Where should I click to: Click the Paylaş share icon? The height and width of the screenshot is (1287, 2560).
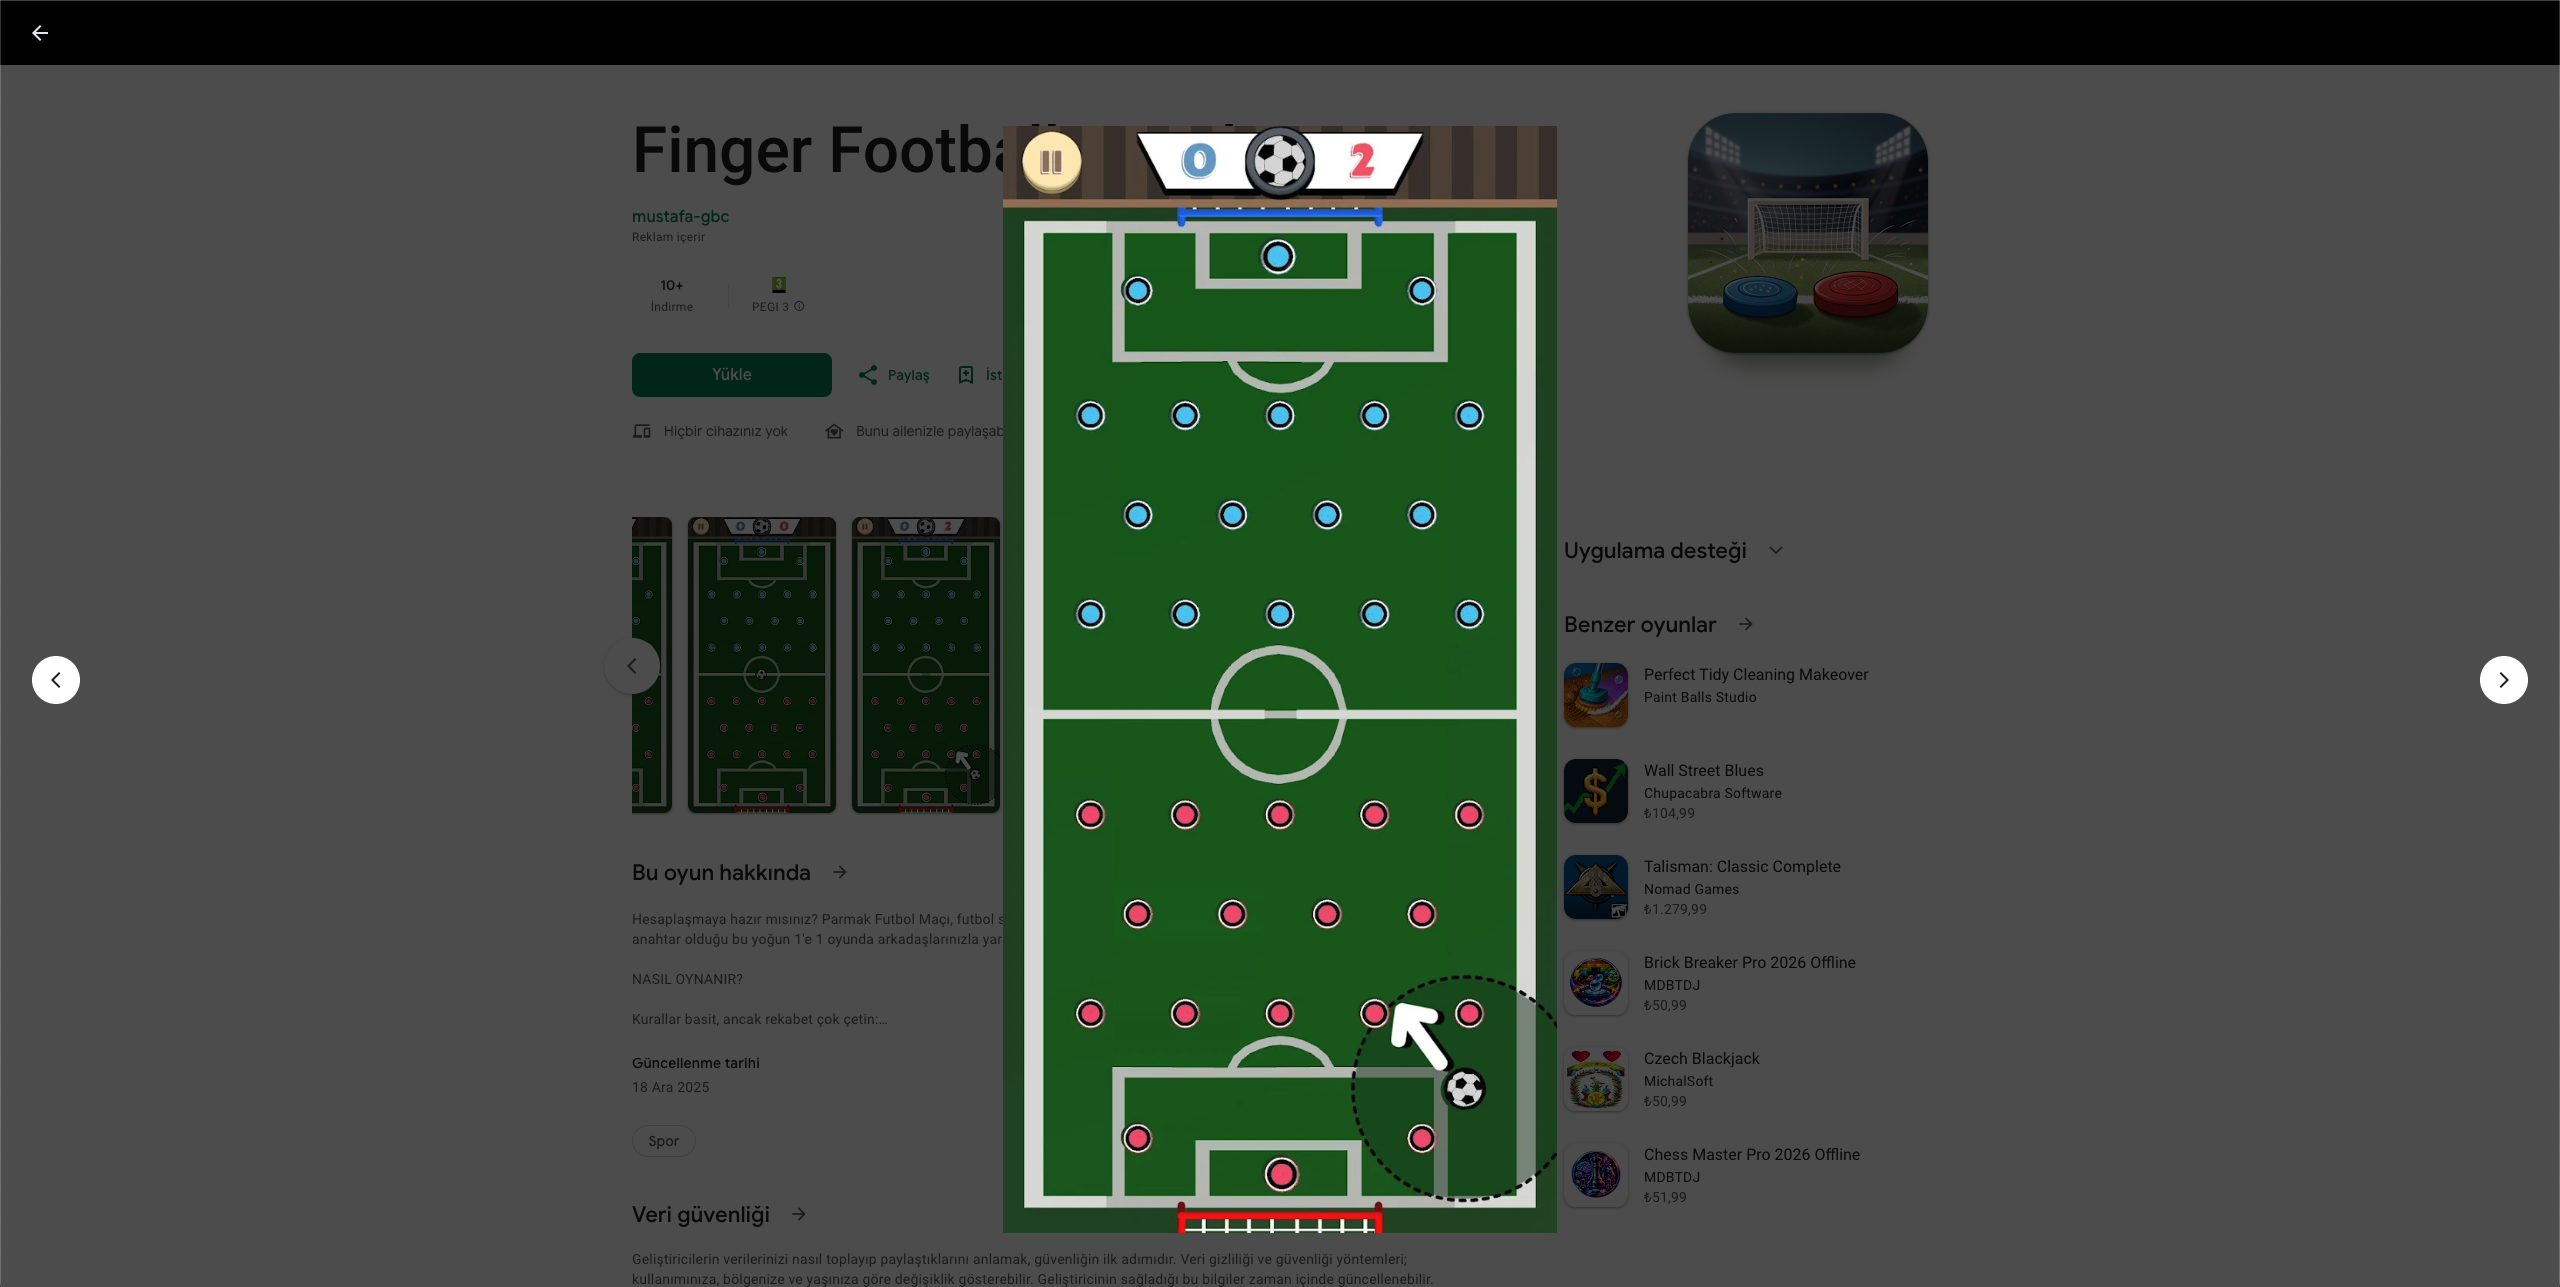click(x=868, y=375)
